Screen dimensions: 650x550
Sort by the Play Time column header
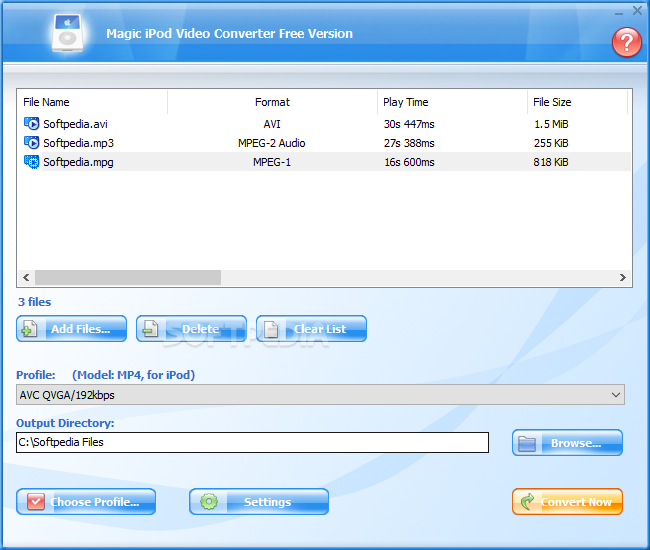coord(452,102)
